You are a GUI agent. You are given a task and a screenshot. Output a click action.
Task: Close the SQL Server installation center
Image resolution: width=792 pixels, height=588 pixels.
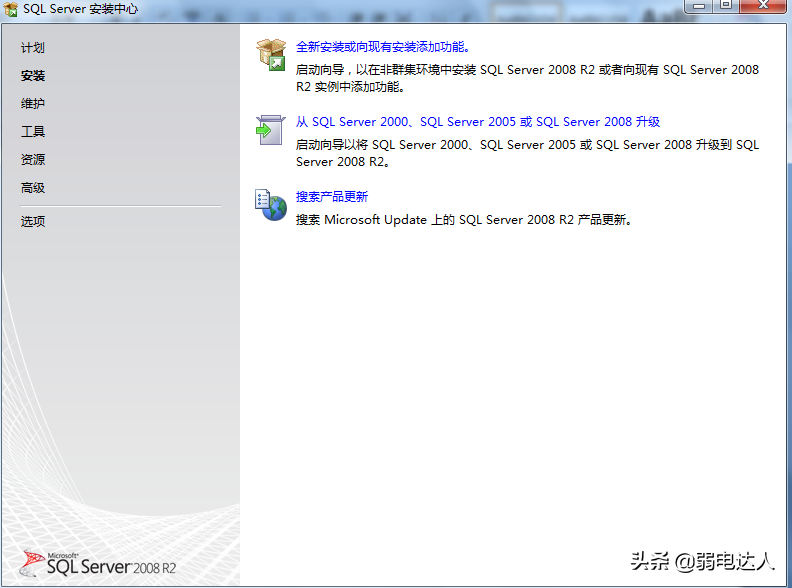763,6
